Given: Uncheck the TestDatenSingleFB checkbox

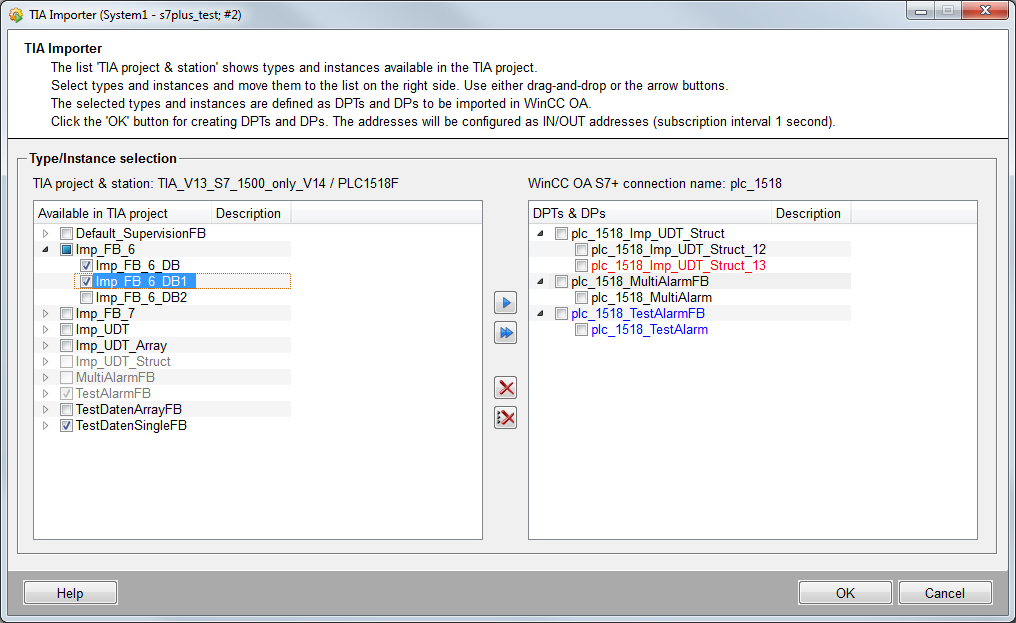Looking at the screenshot, I should click(x=67, y=426).
